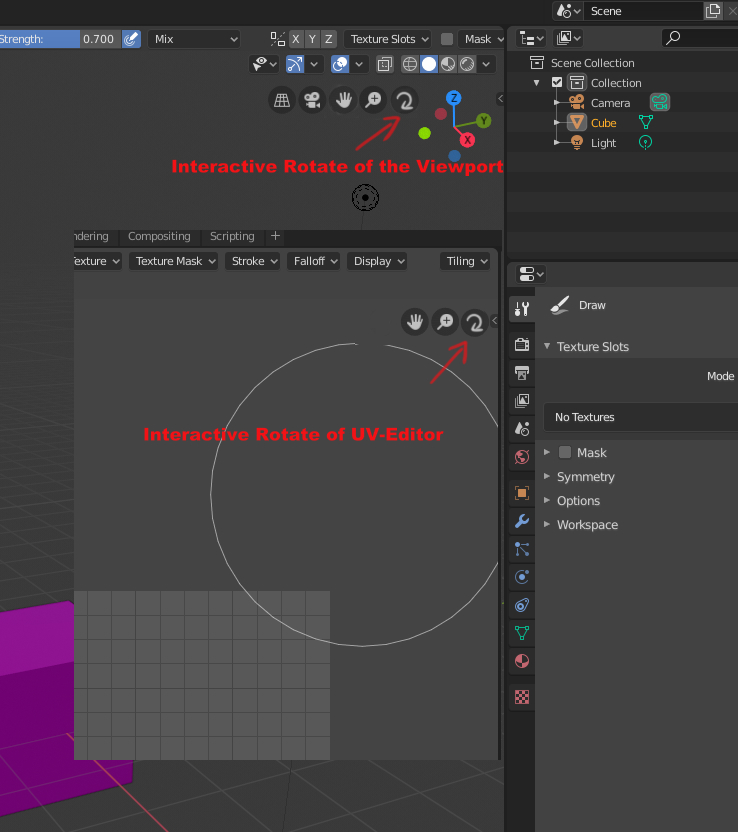Switch to the Compositing workspace tab
738x832 pixels.
click(x=159, y=236)
